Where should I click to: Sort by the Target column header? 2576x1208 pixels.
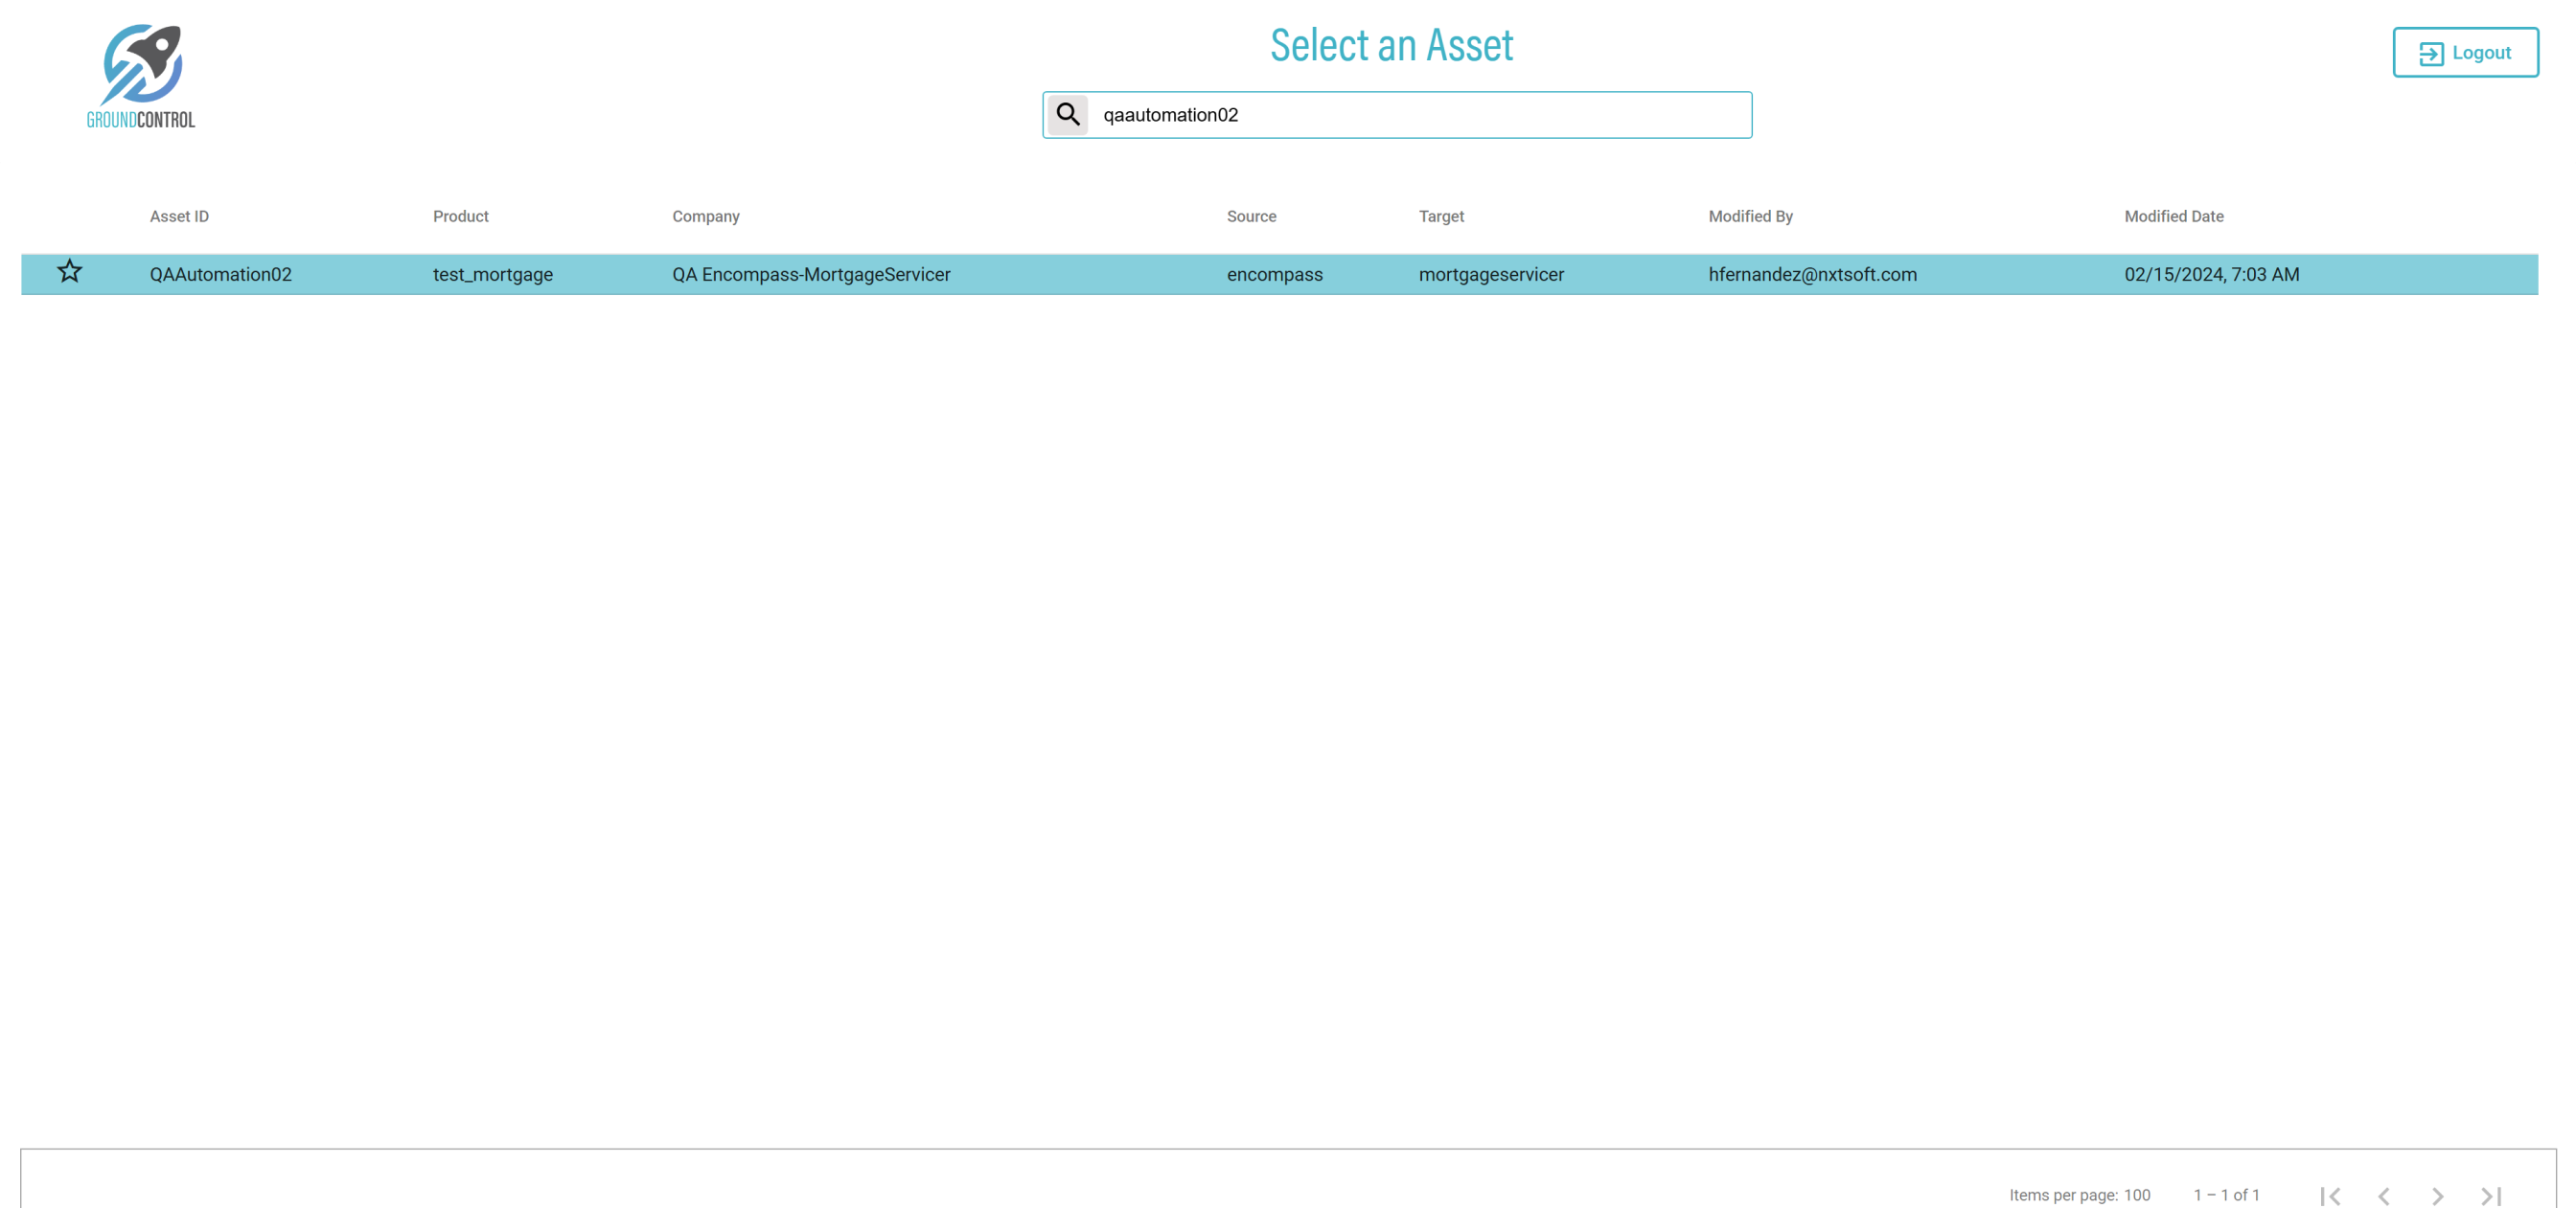(x=1440, y=216)
